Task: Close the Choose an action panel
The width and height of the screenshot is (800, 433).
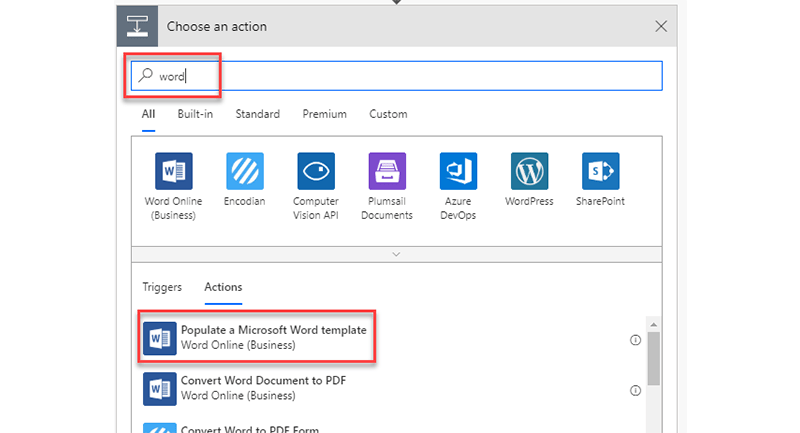Action: coord(661,26)
